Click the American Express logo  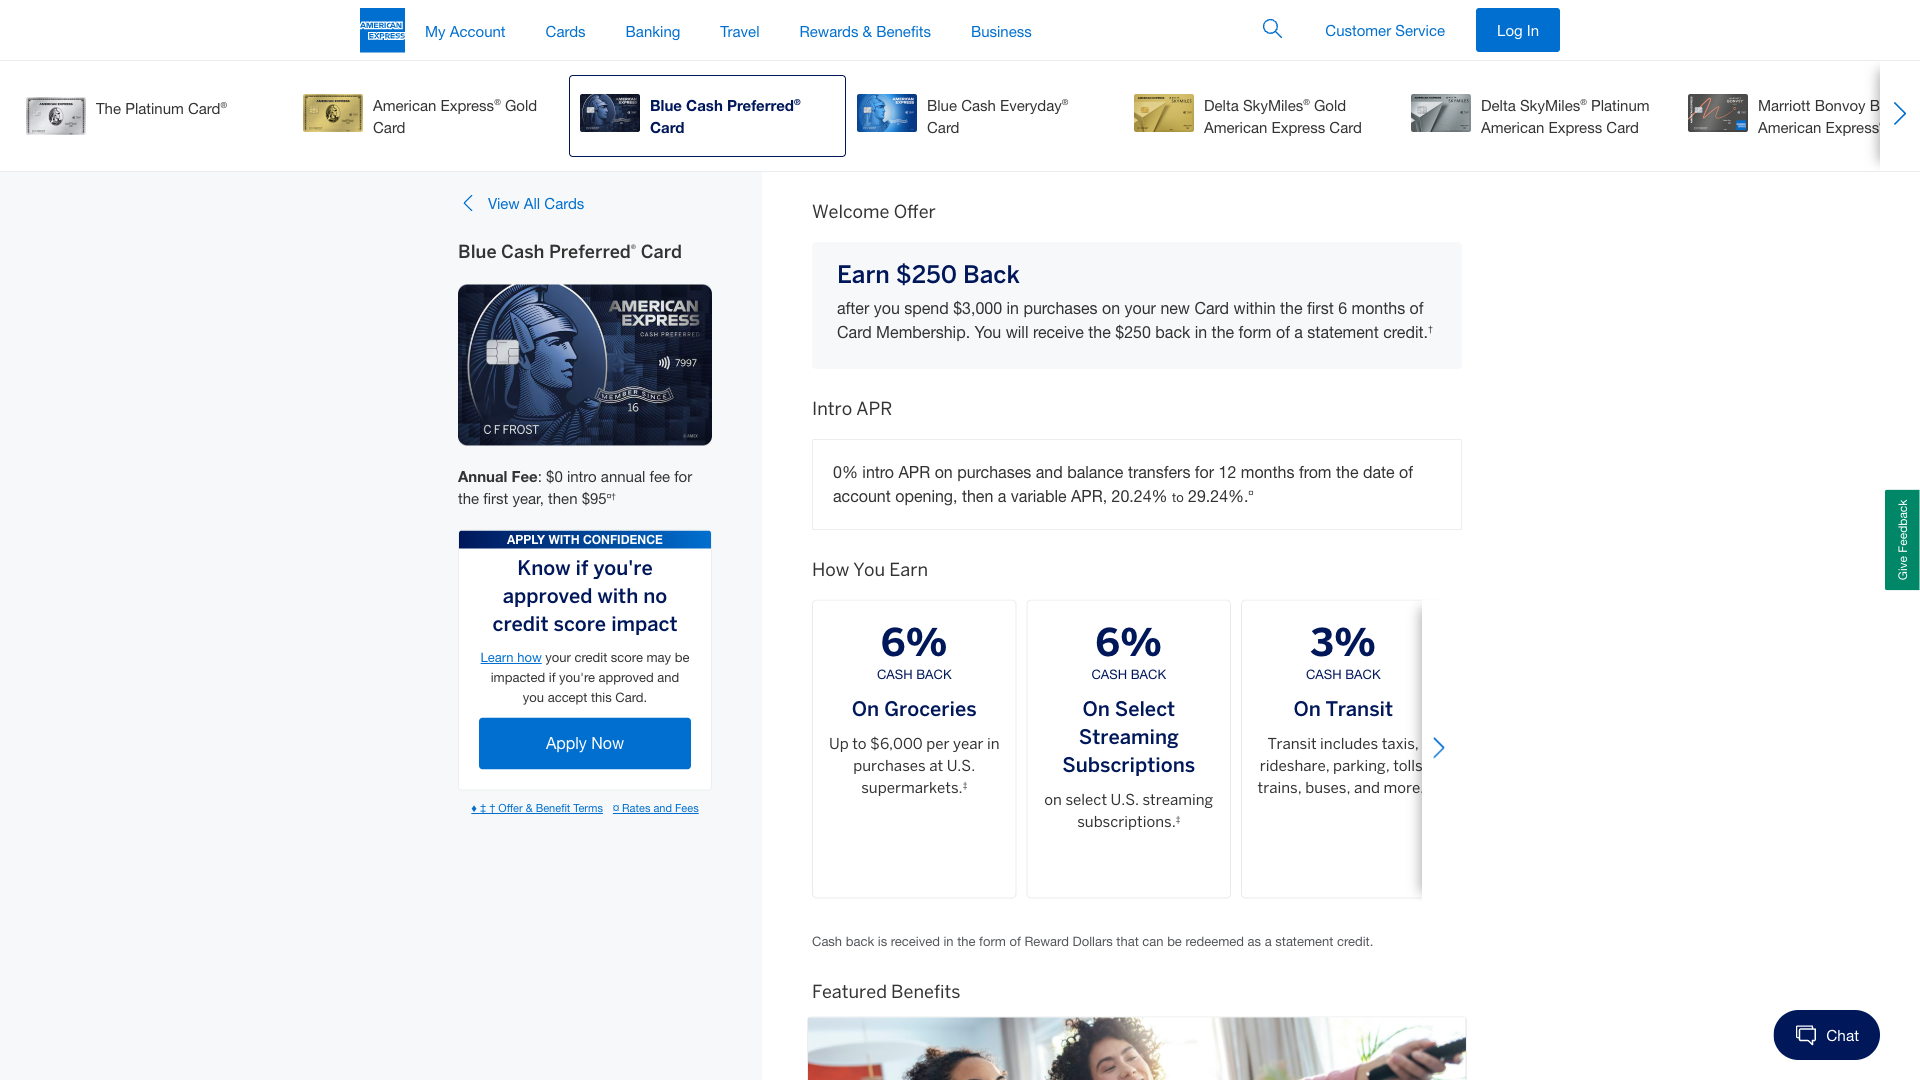click(382, 30)
